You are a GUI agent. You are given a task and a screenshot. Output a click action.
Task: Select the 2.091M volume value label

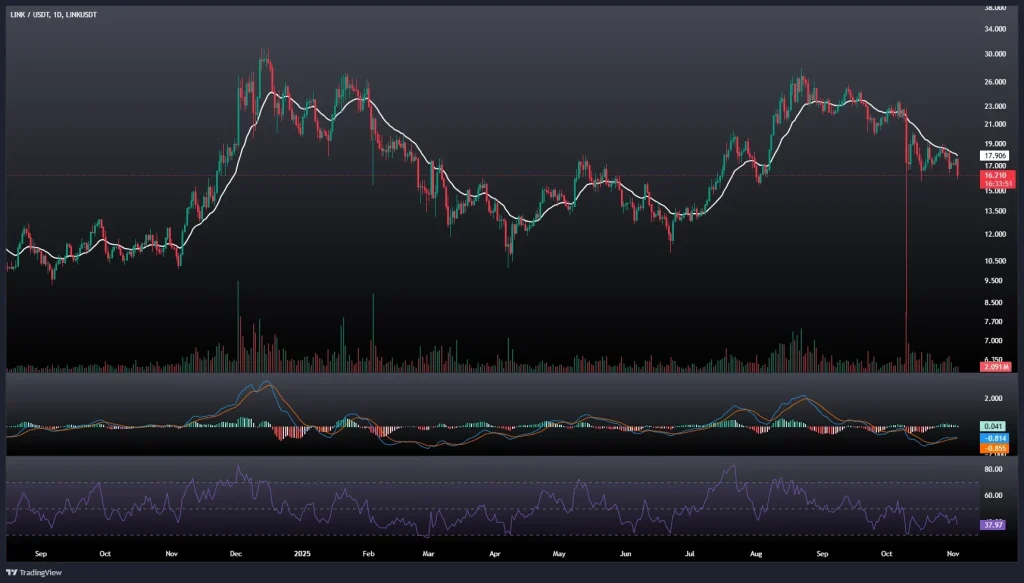click(970, 368)
